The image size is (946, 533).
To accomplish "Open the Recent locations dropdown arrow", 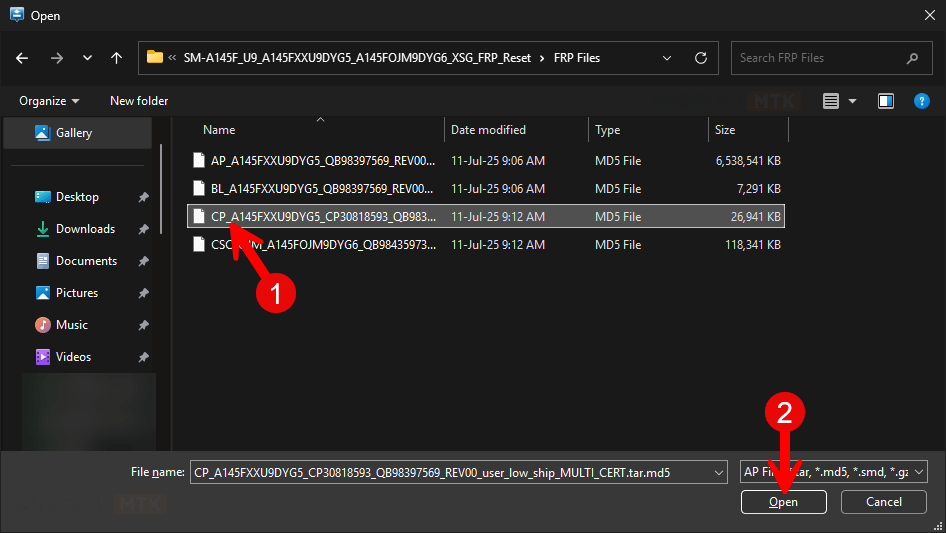I will click(88, 58).
